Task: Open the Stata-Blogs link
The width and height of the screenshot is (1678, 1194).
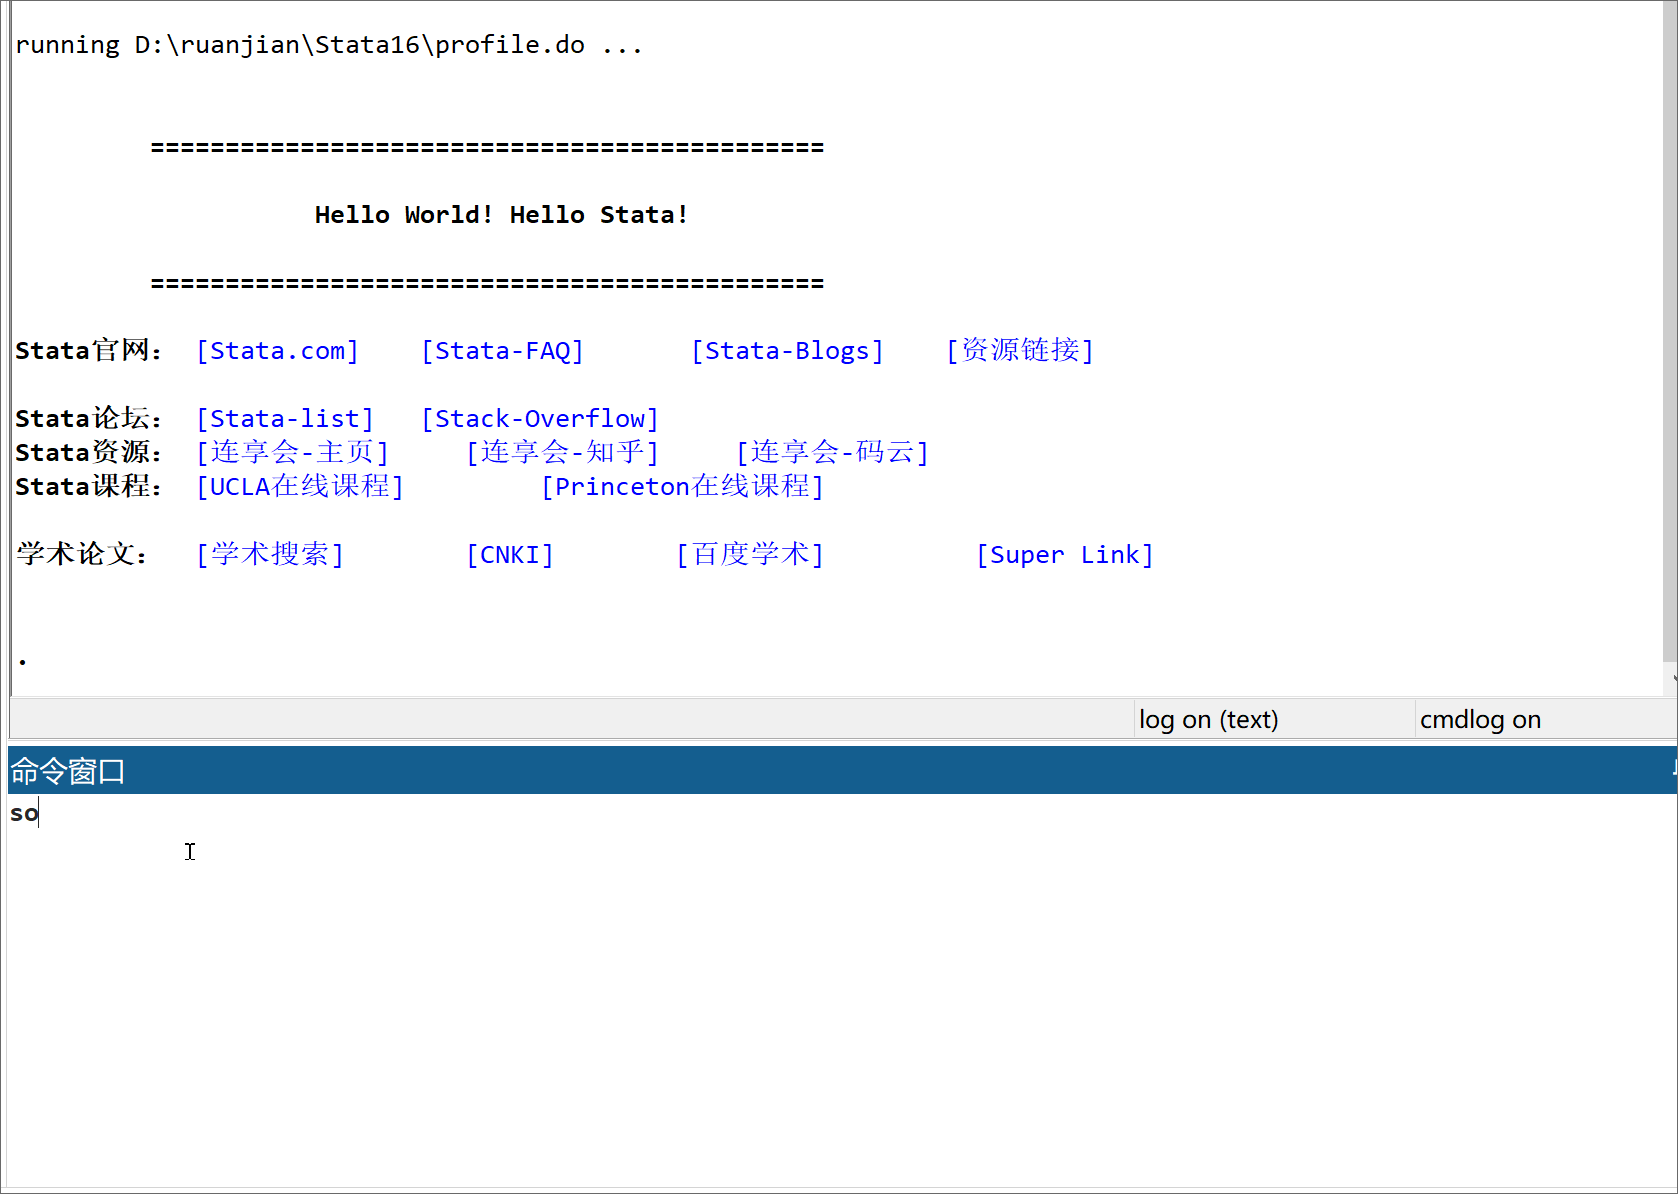Action: pyautogui.click(x=787, y=351)
